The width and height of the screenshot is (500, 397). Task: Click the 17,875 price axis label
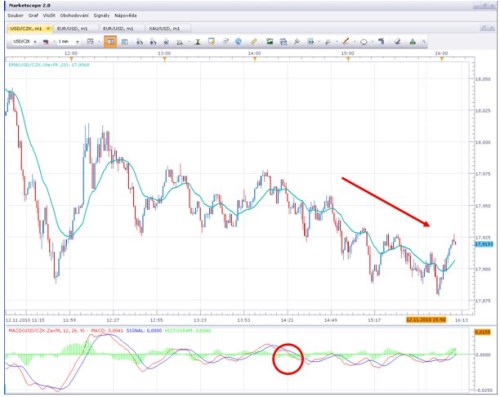(483, 300)
